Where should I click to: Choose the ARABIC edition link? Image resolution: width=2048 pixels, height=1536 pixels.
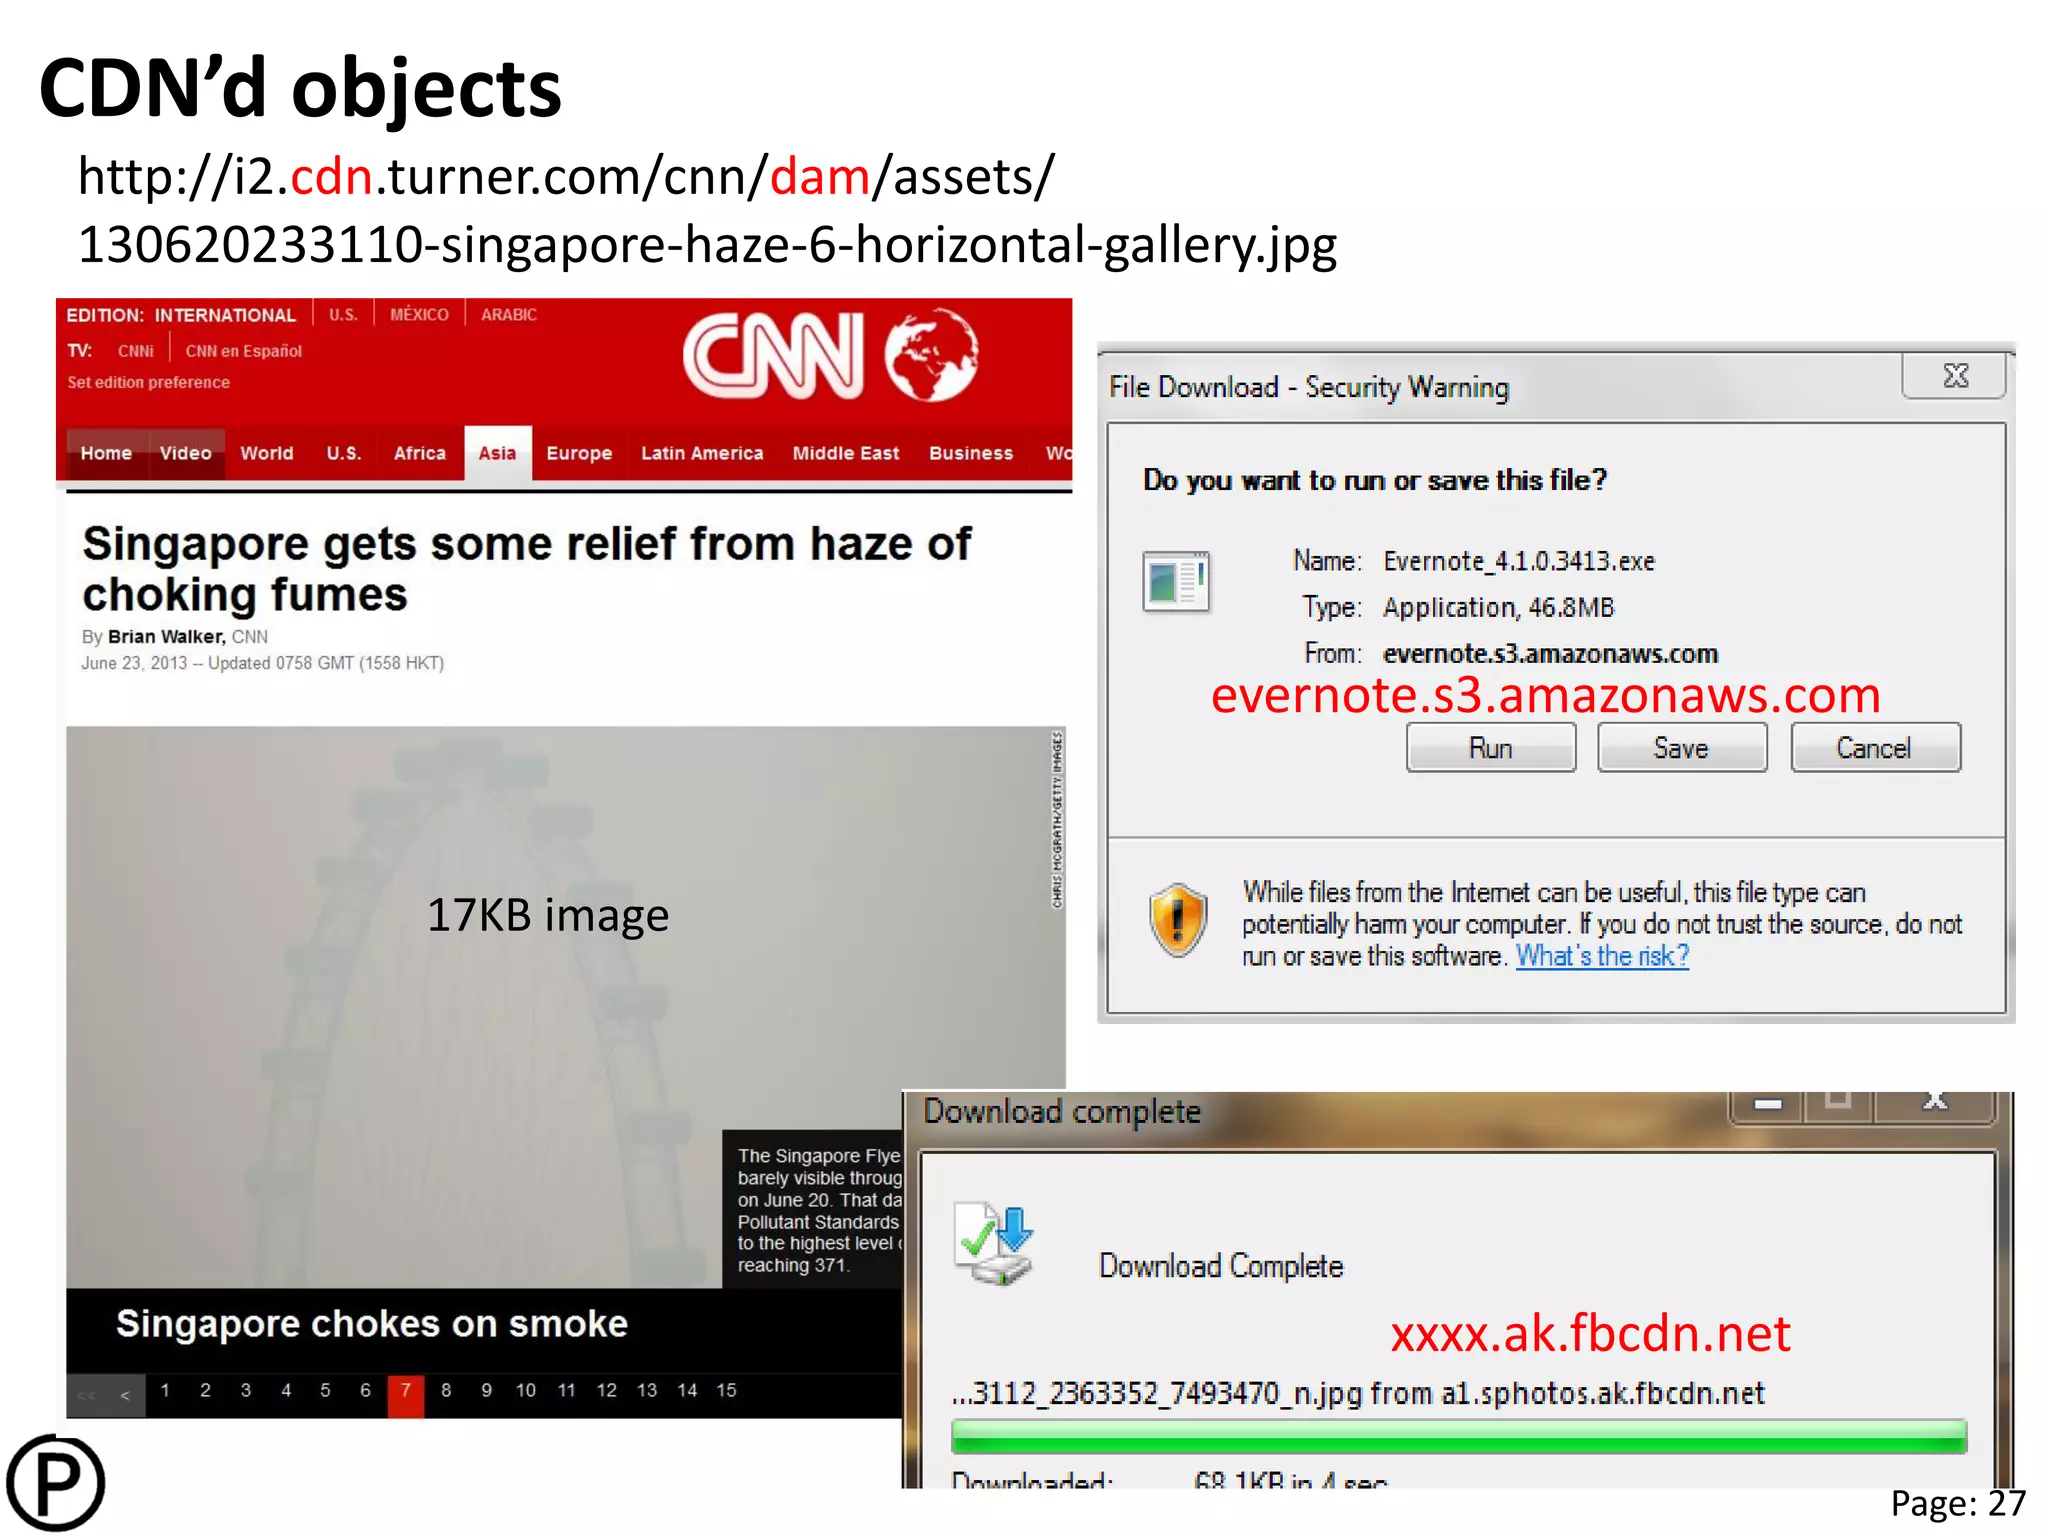(x=509, y=315)
